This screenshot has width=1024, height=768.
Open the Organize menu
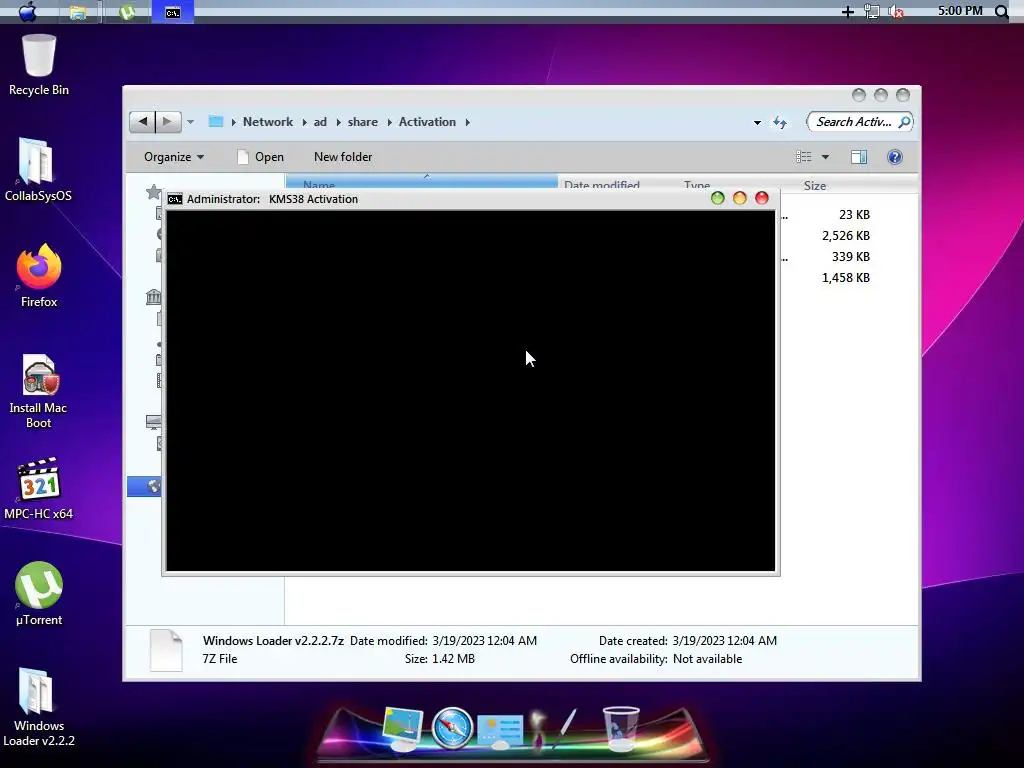pyautogui.click(x=174, y=157)
